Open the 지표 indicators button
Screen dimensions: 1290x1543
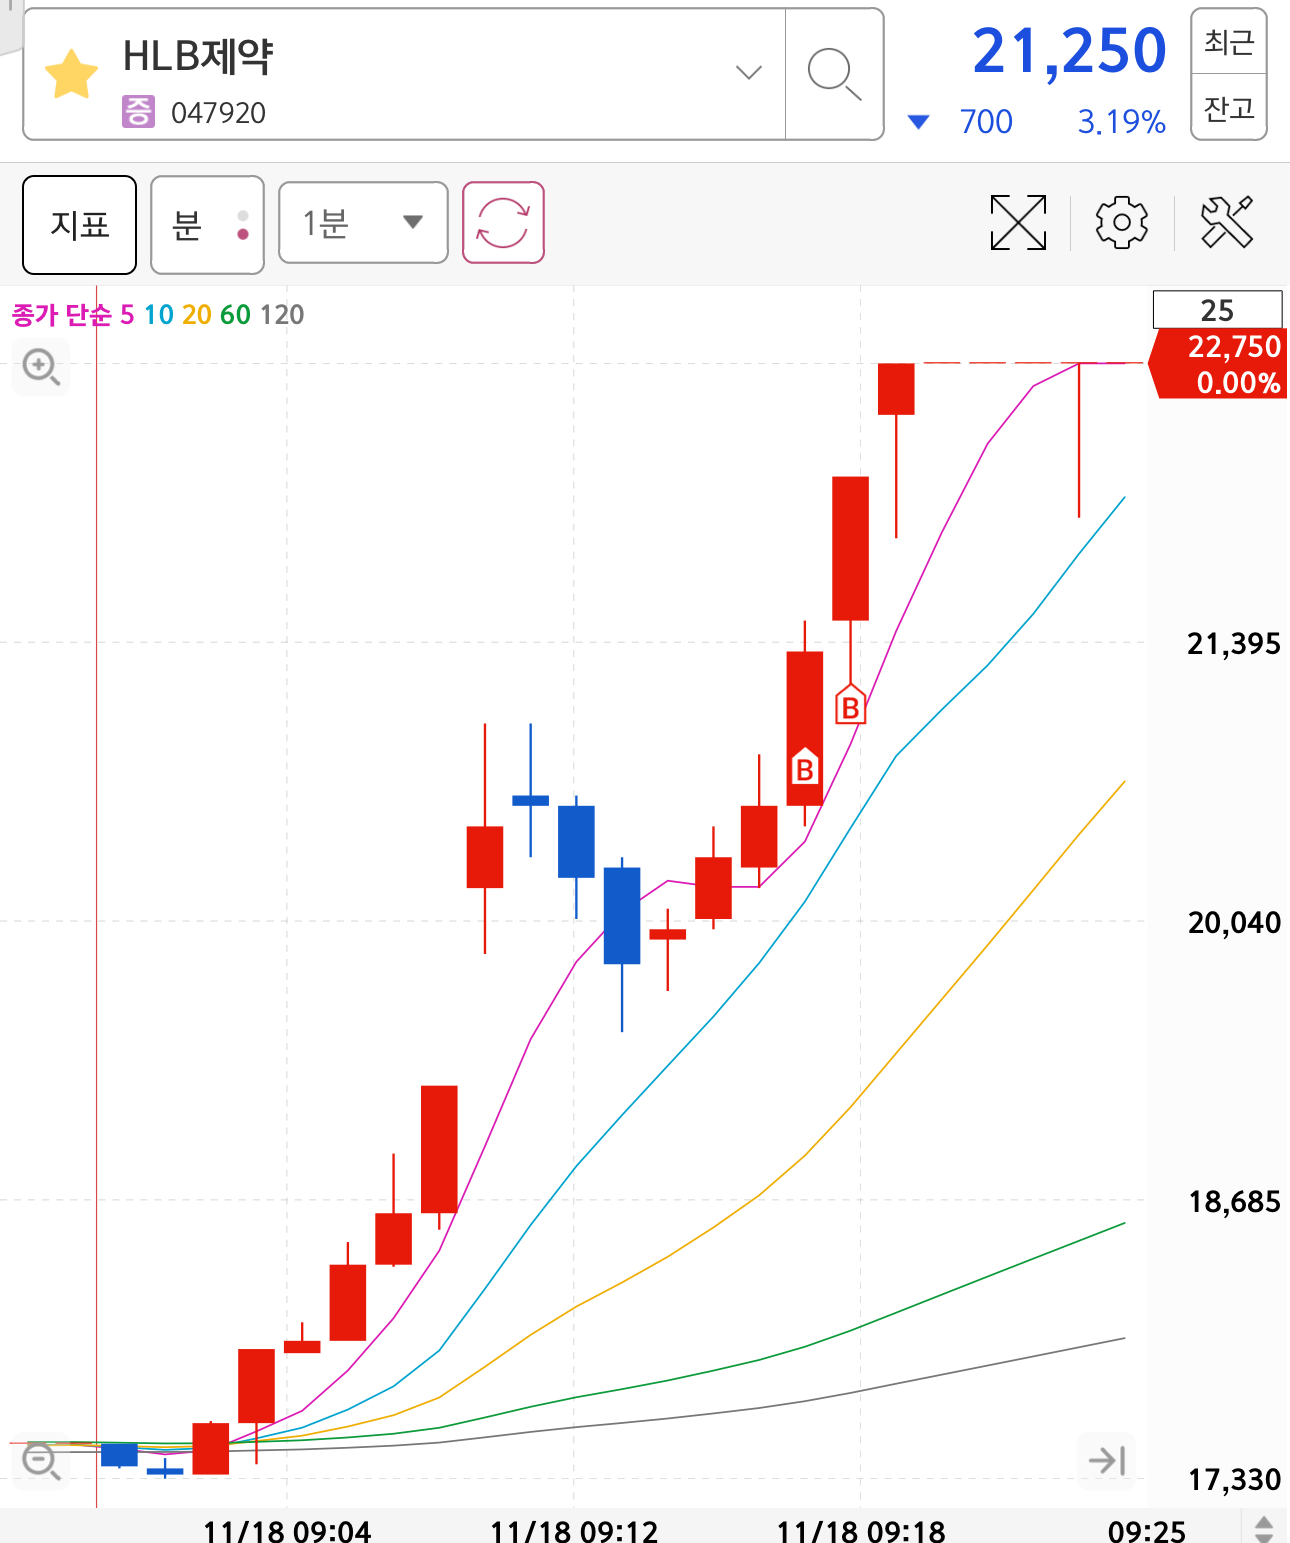[80, 224]
